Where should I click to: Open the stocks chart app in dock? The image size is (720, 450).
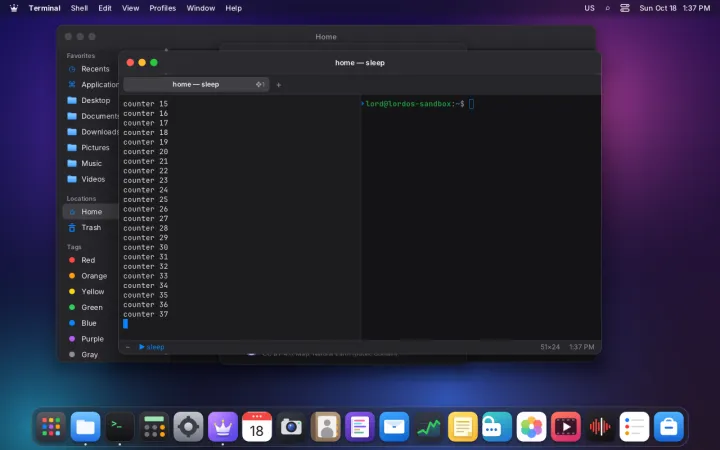(428, 427)
